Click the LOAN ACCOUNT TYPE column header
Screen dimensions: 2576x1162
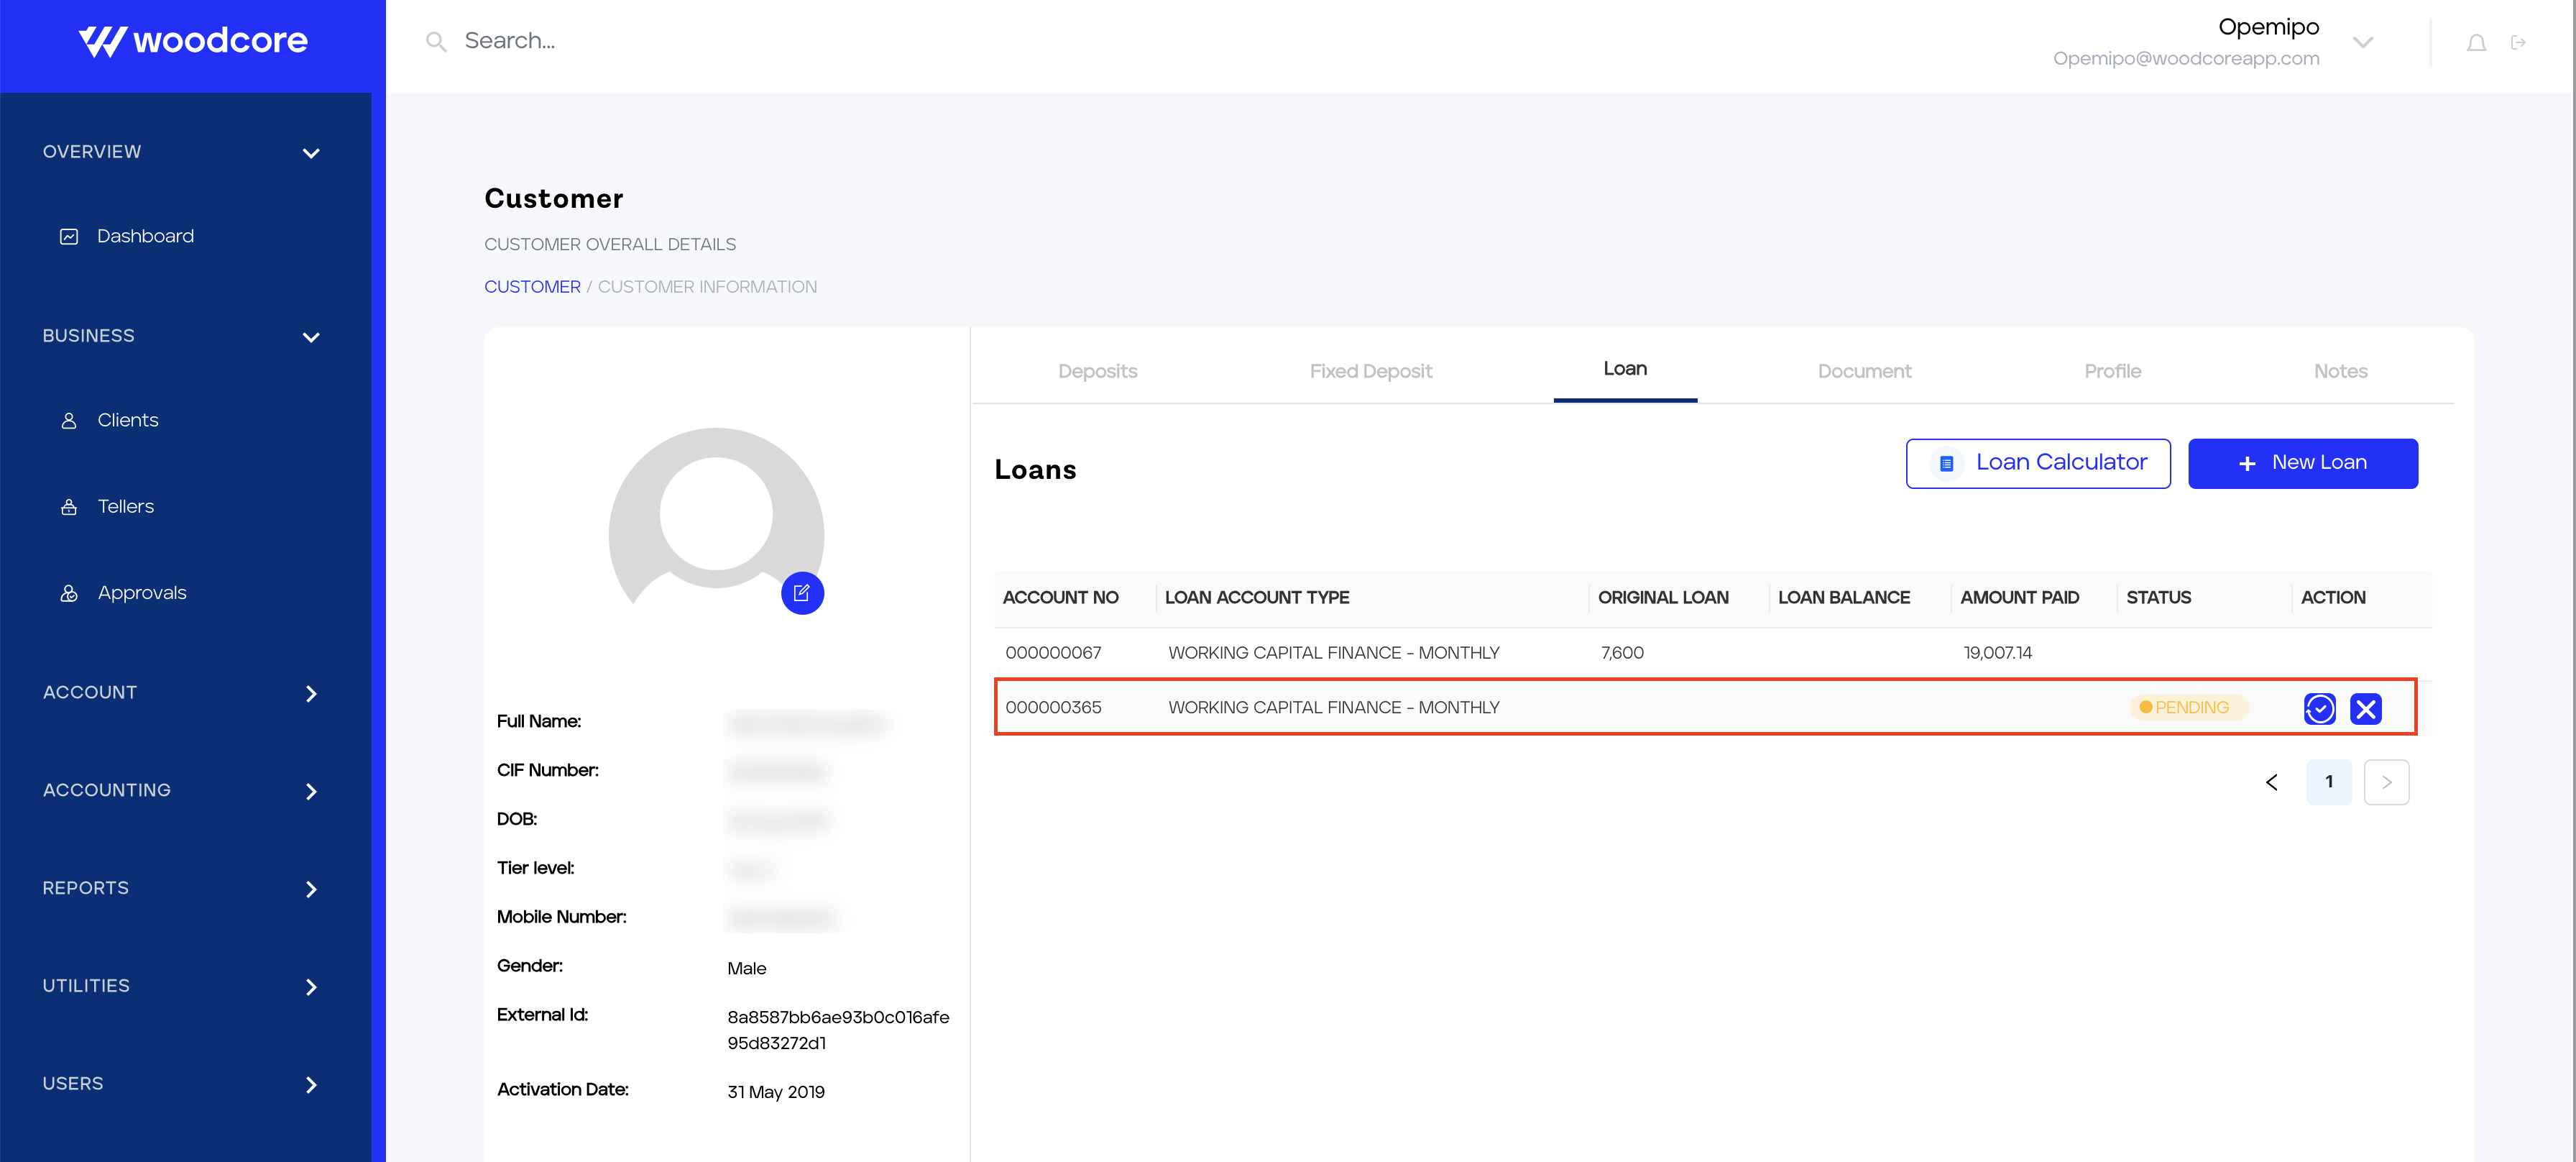click(1256, 598)
